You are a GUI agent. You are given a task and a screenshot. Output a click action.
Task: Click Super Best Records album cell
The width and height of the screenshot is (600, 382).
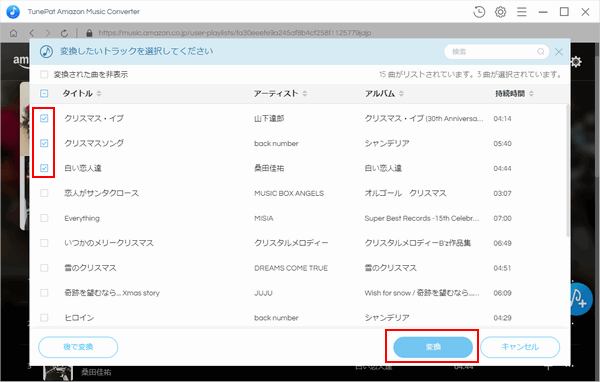click(x=422, y=218)
